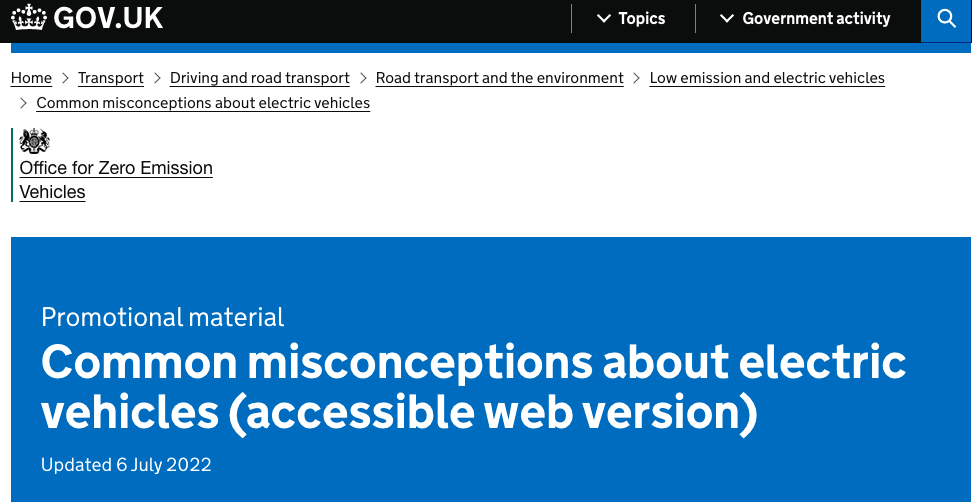Open Driving and road transport breadcrumb
Viewport: 972px width, 502px height.
pos(260,78)
